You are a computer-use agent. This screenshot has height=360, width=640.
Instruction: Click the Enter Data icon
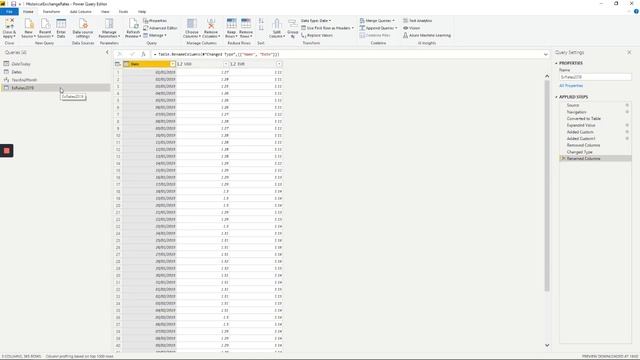pos(61,24)
